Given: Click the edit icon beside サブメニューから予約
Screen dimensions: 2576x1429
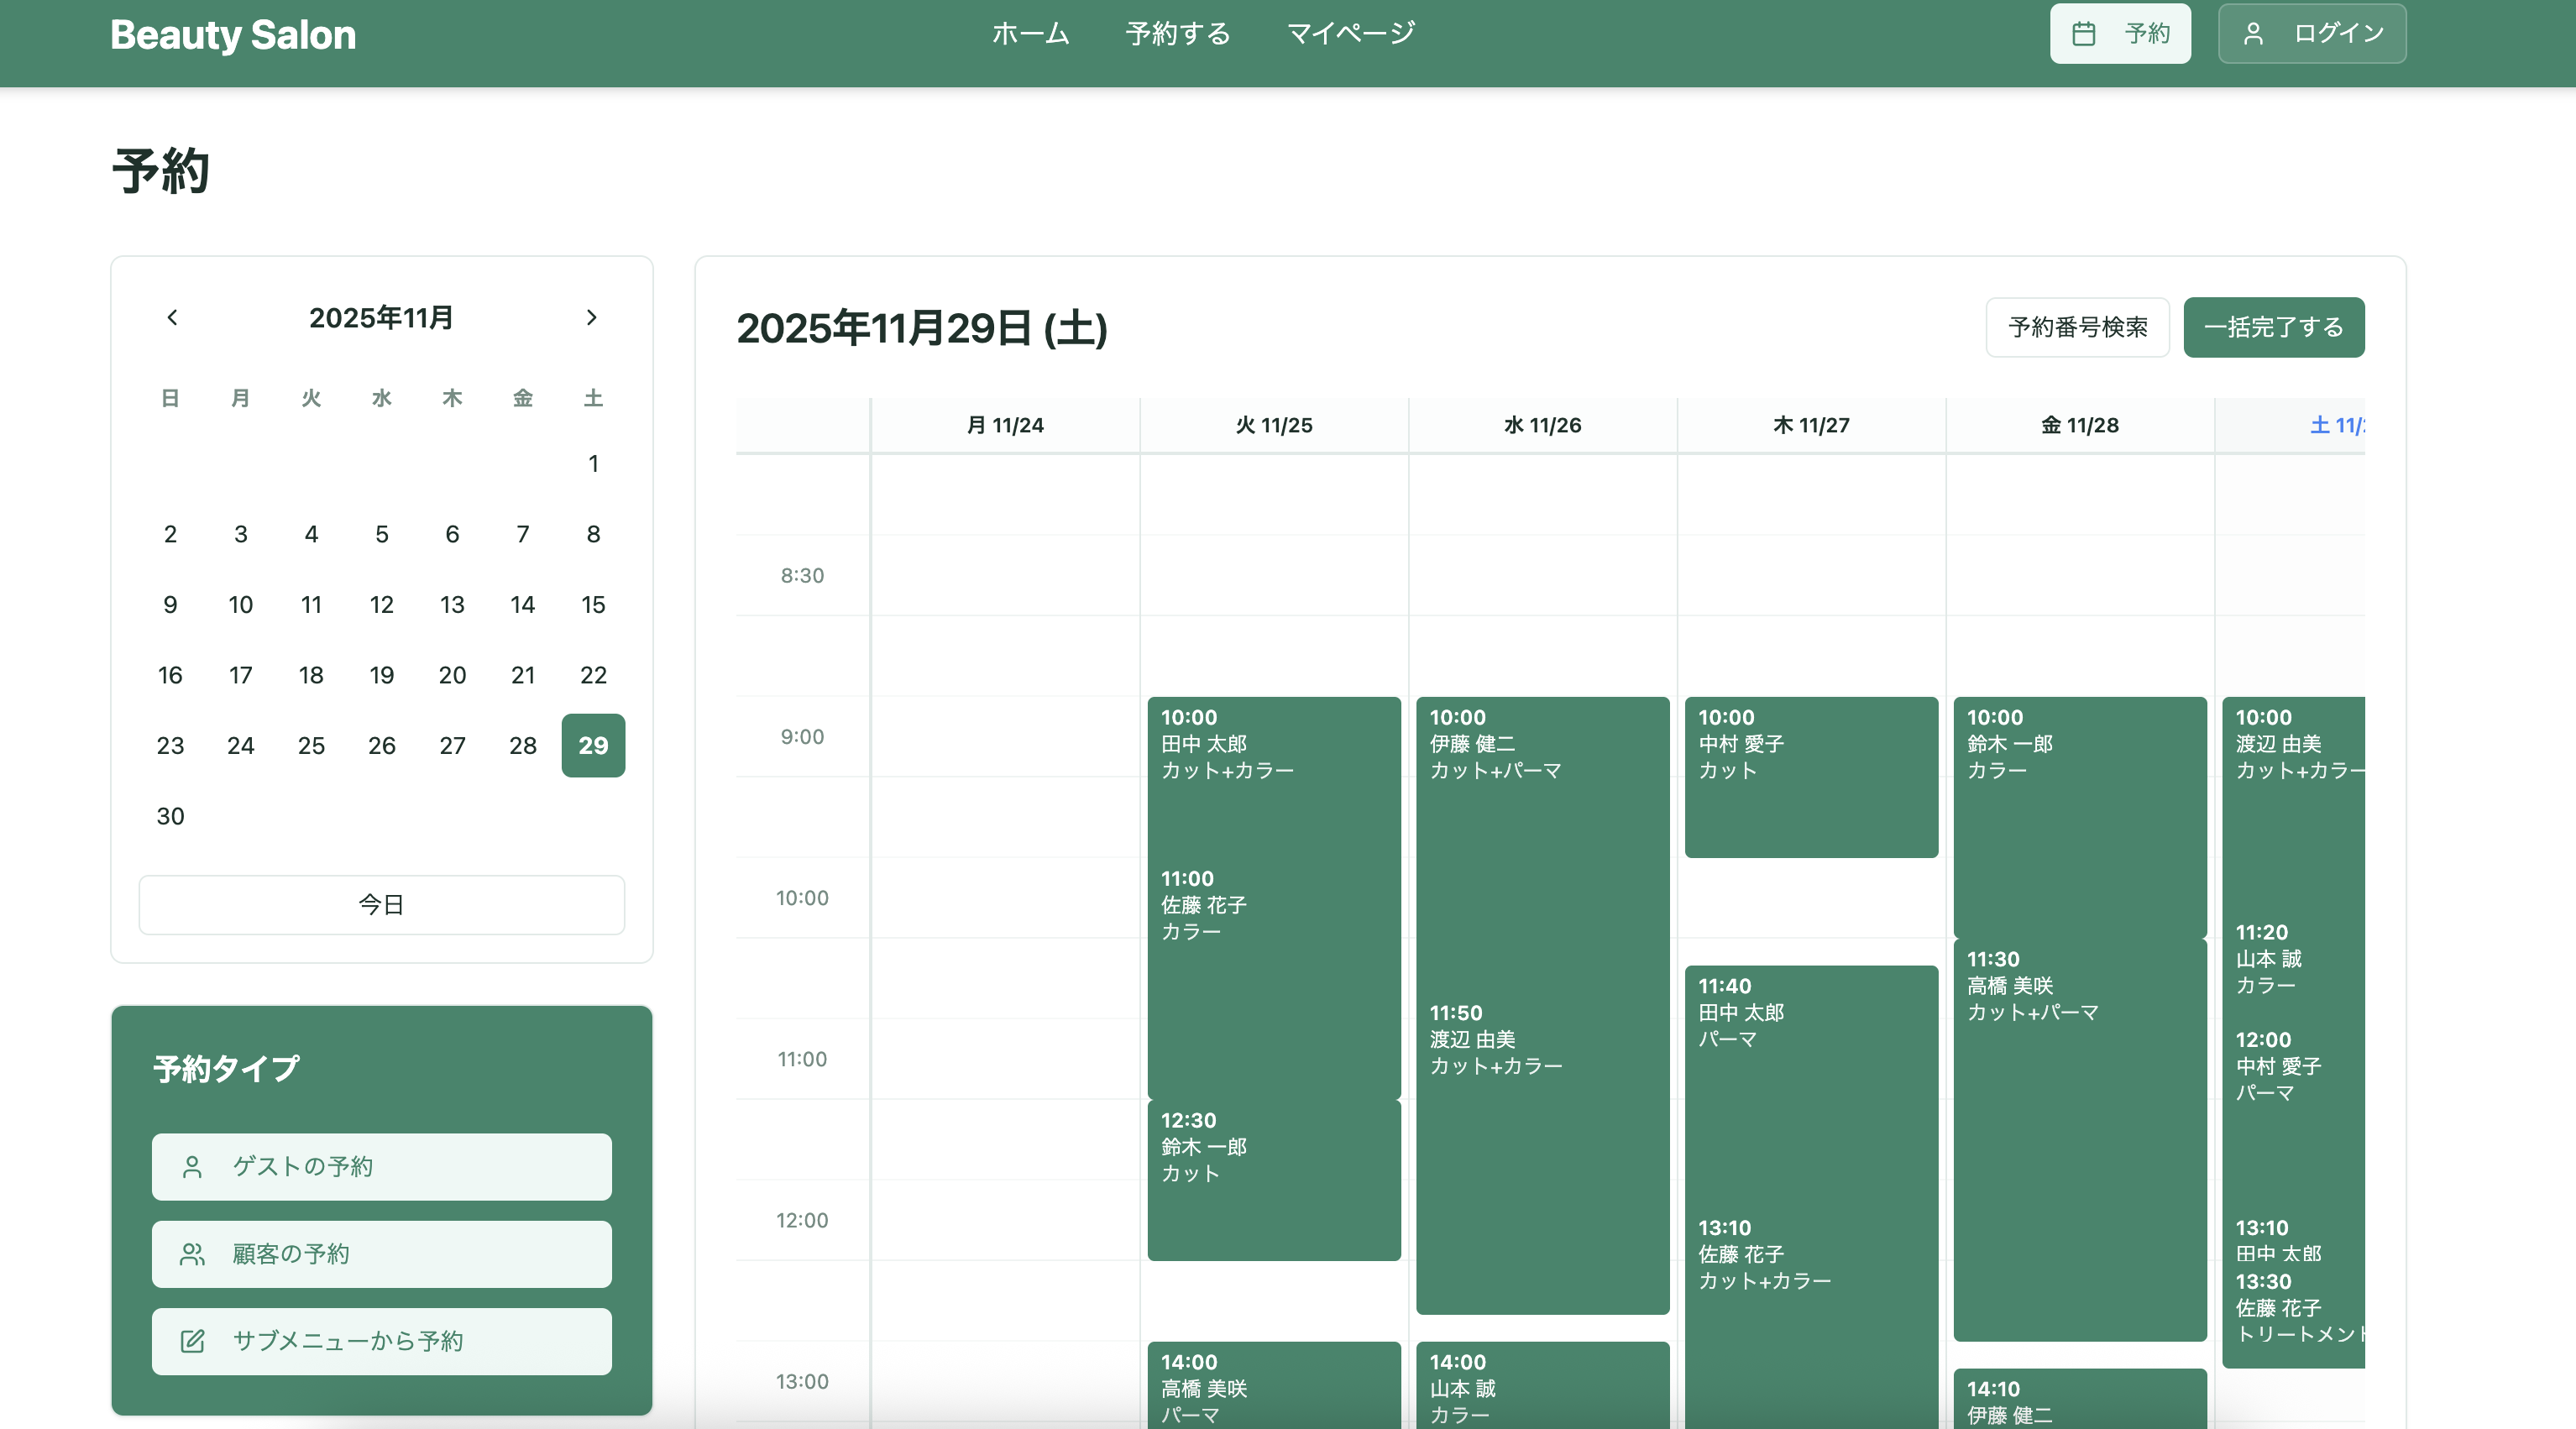Looking at the screenshot, I should coord(192,1341).
